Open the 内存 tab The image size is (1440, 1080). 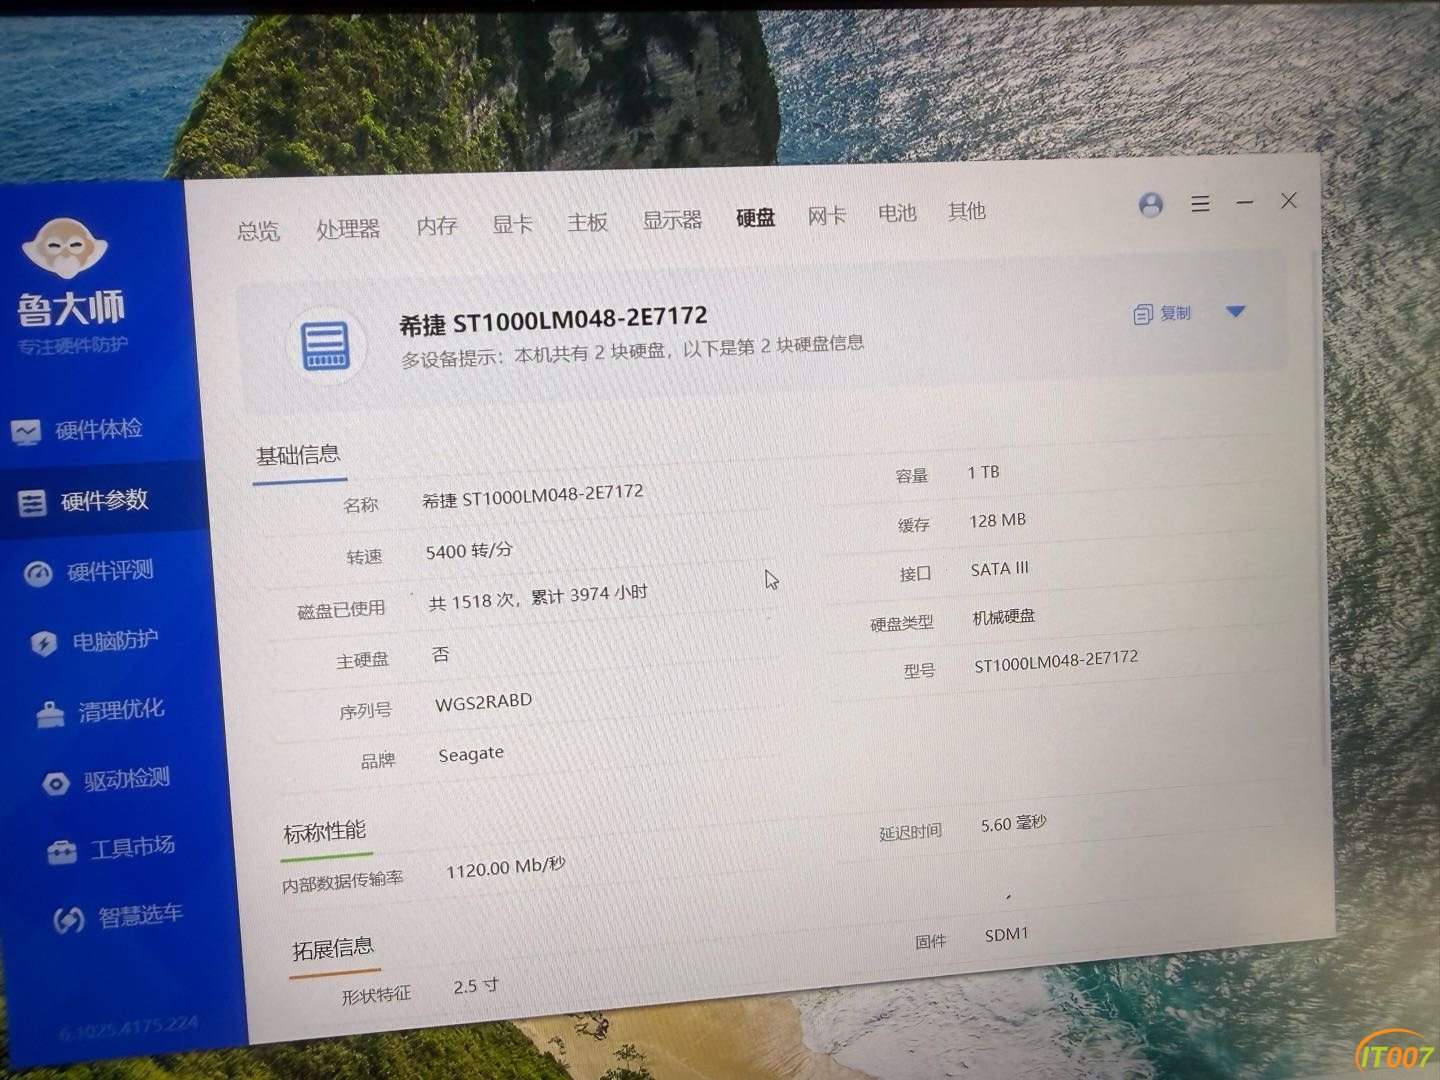(x=437, y=226)
